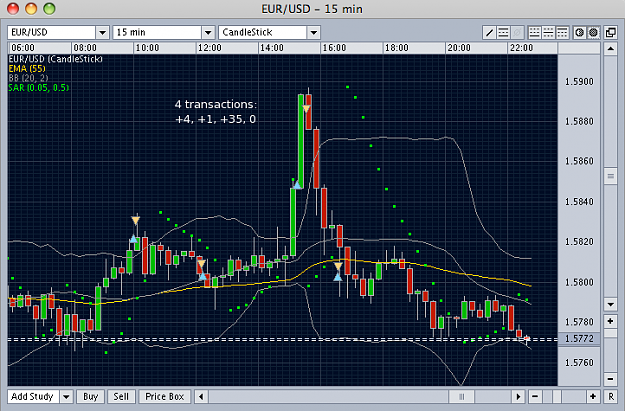Choose the middle grid style icon
The height and width of the screenshot is (411, 625).
click(548, 33)
